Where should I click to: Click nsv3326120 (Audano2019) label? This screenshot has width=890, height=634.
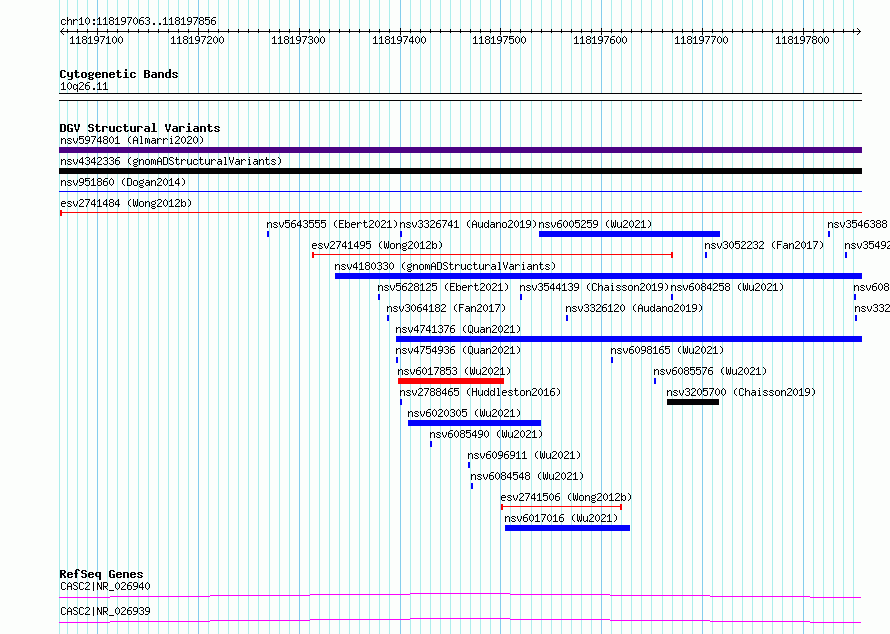click(634, 308)
